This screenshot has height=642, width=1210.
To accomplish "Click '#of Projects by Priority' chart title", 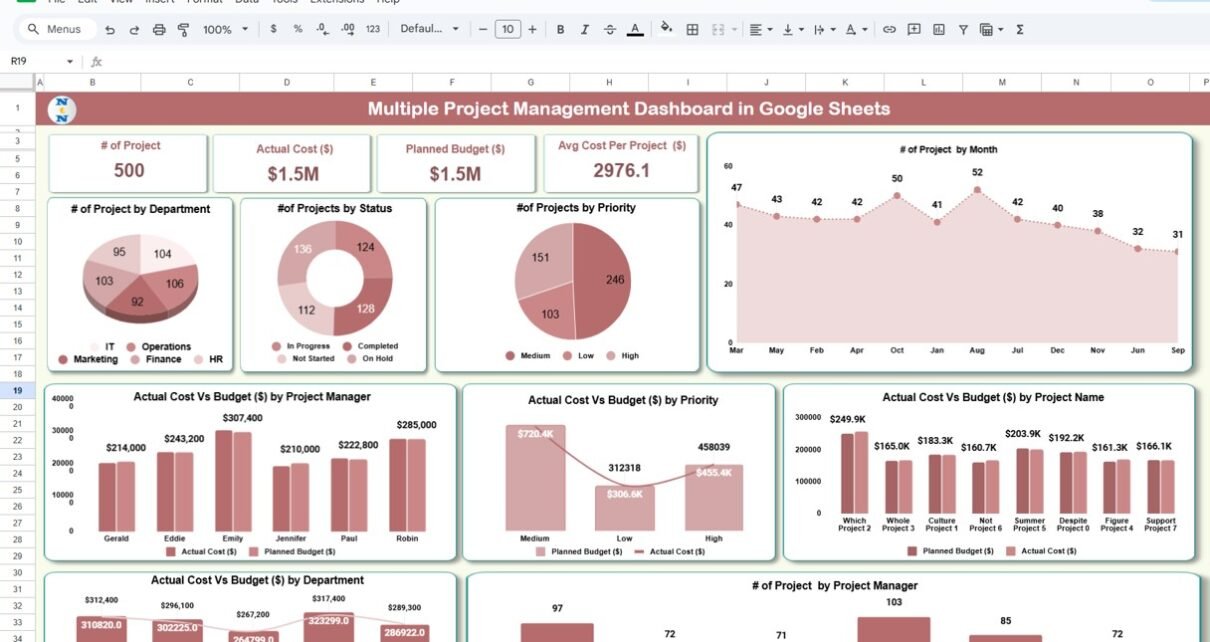I will 576,207.
